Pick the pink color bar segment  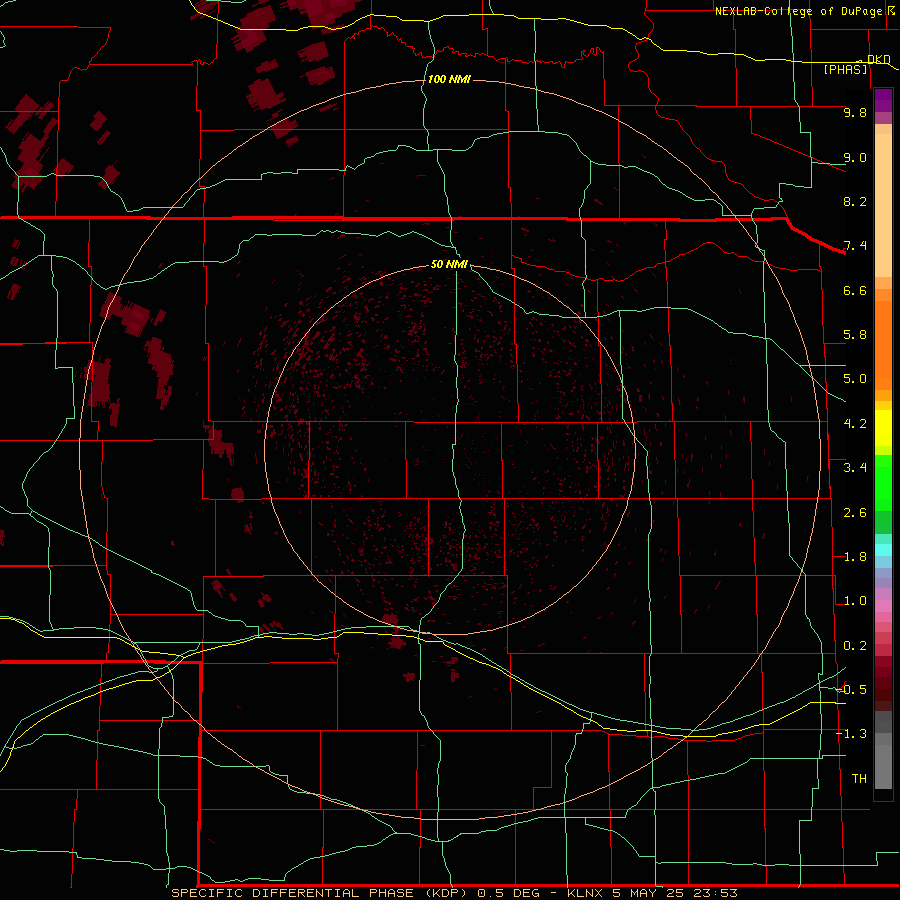883,606
